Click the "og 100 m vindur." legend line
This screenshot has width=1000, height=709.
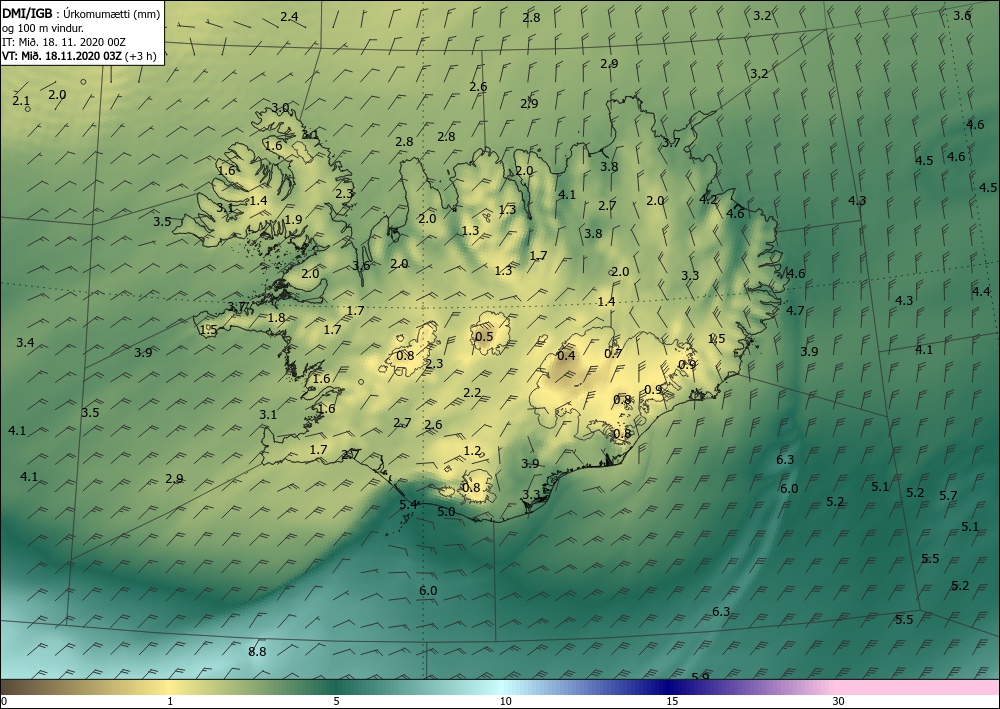point(43,28)
